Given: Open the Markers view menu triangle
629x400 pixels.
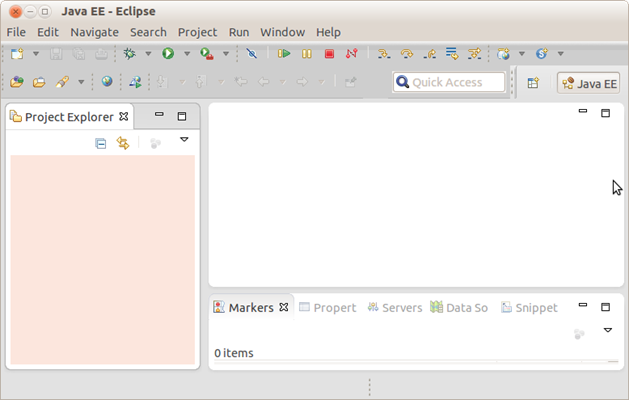Looking at the screenshot, I should tap(608, 330).
